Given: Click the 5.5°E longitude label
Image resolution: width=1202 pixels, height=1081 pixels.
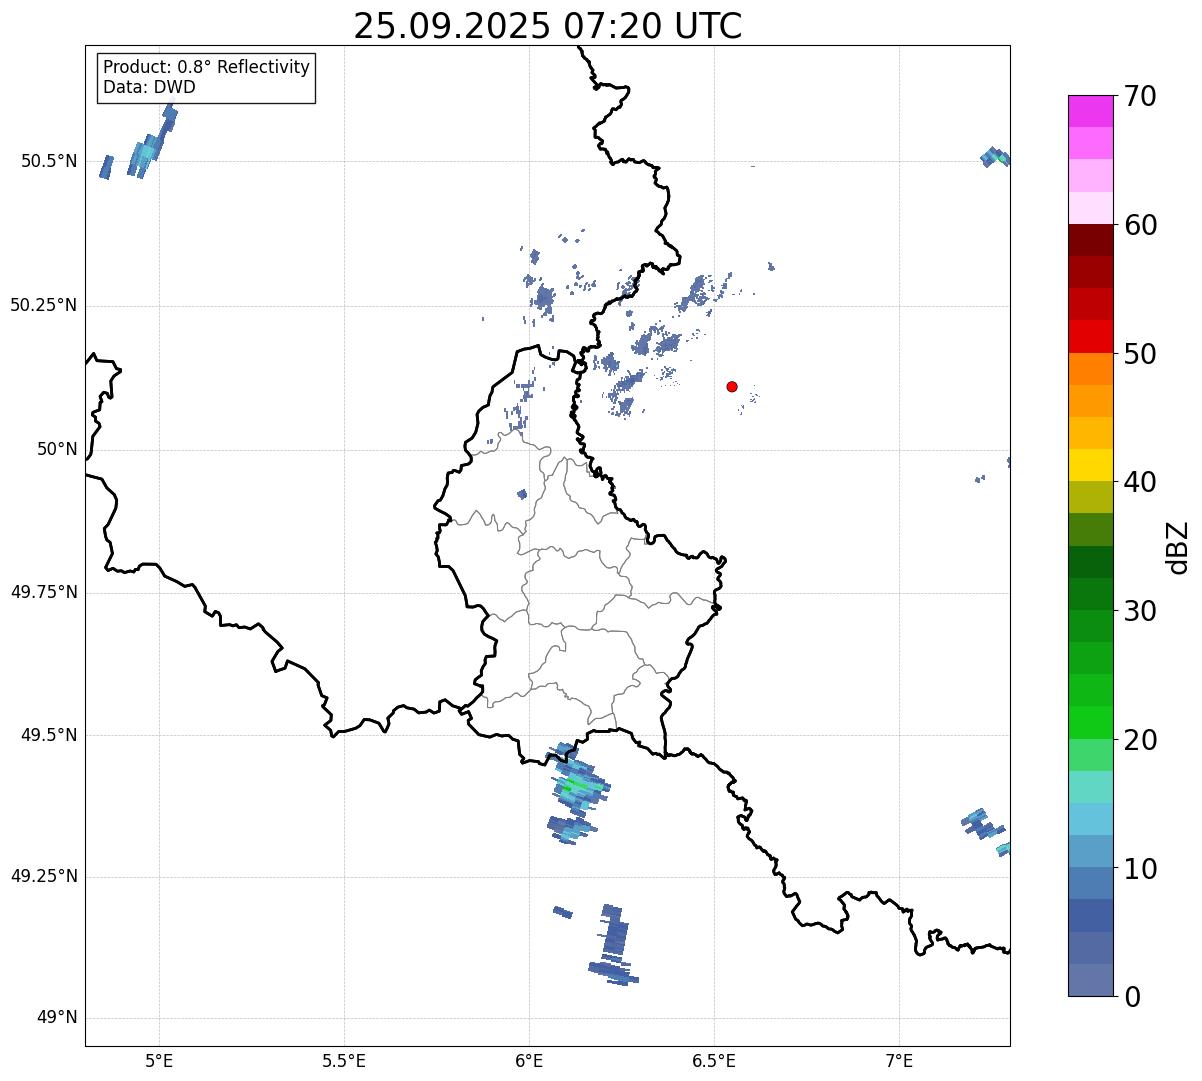Looking at the screenshot, I should [344, 1061].
